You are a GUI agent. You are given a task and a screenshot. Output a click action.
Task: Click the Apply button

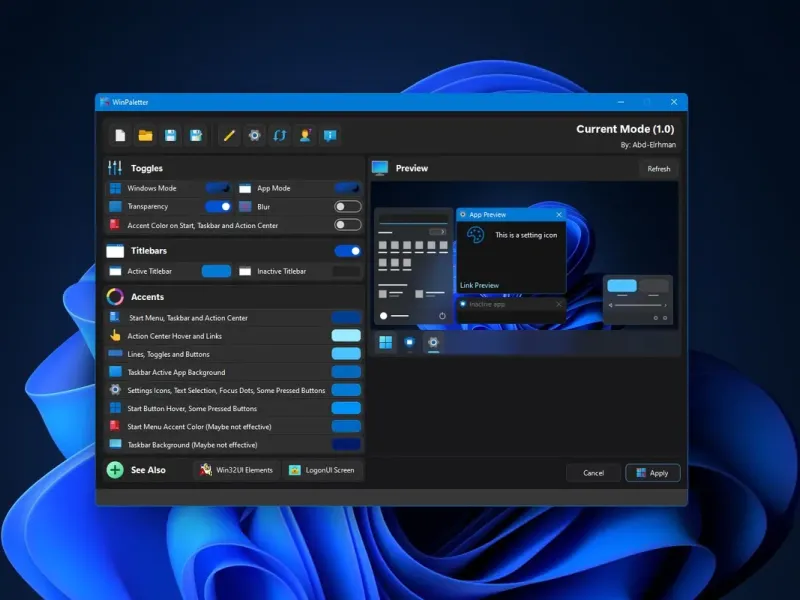(x=653, y=473)
